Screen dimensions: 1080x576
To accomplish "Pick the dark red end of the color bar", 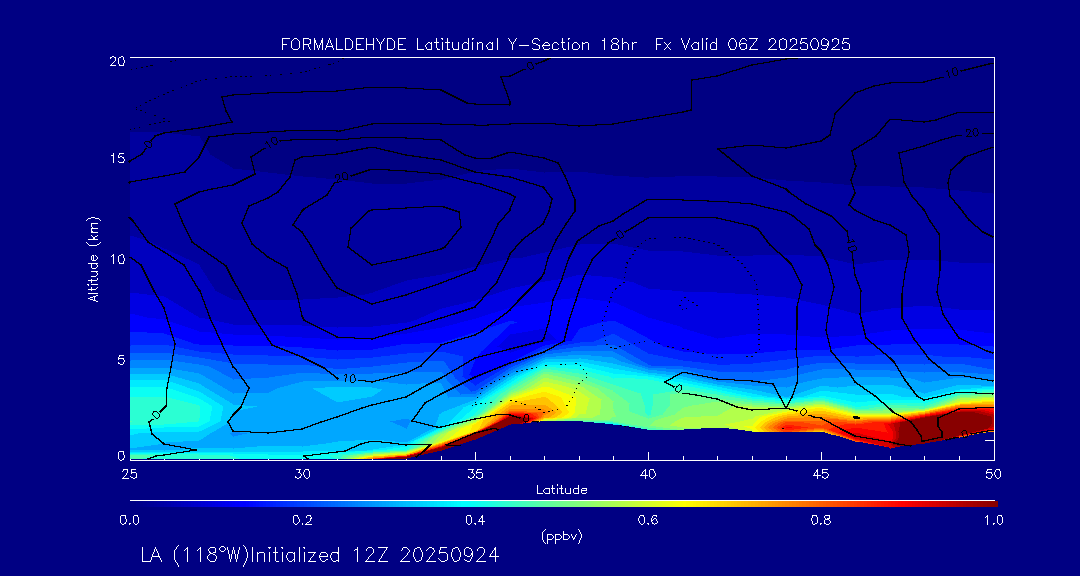I will pyautogui.click(x=985, y=502).
